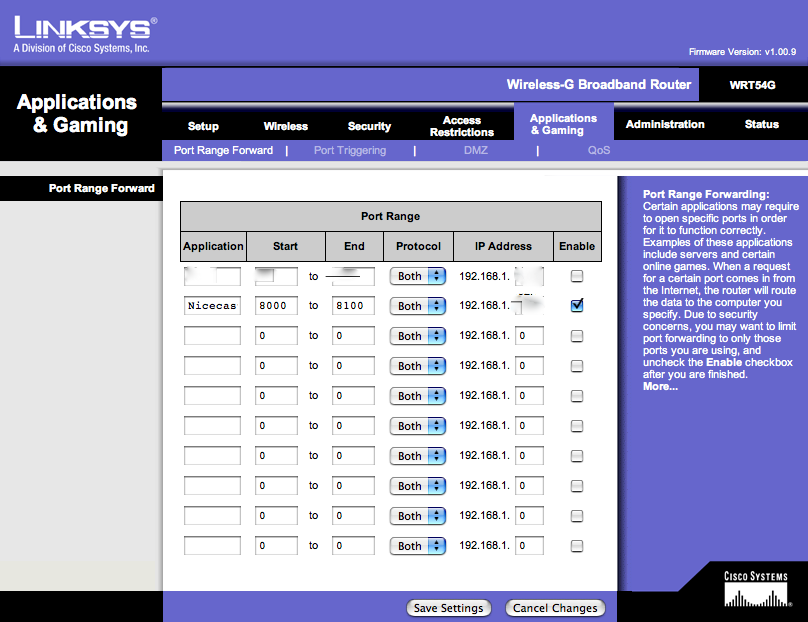The height and width of the screenshot is (622, 808).
Task: Click the blurred IP field in the Nicecas row
Action: point(529,306)
